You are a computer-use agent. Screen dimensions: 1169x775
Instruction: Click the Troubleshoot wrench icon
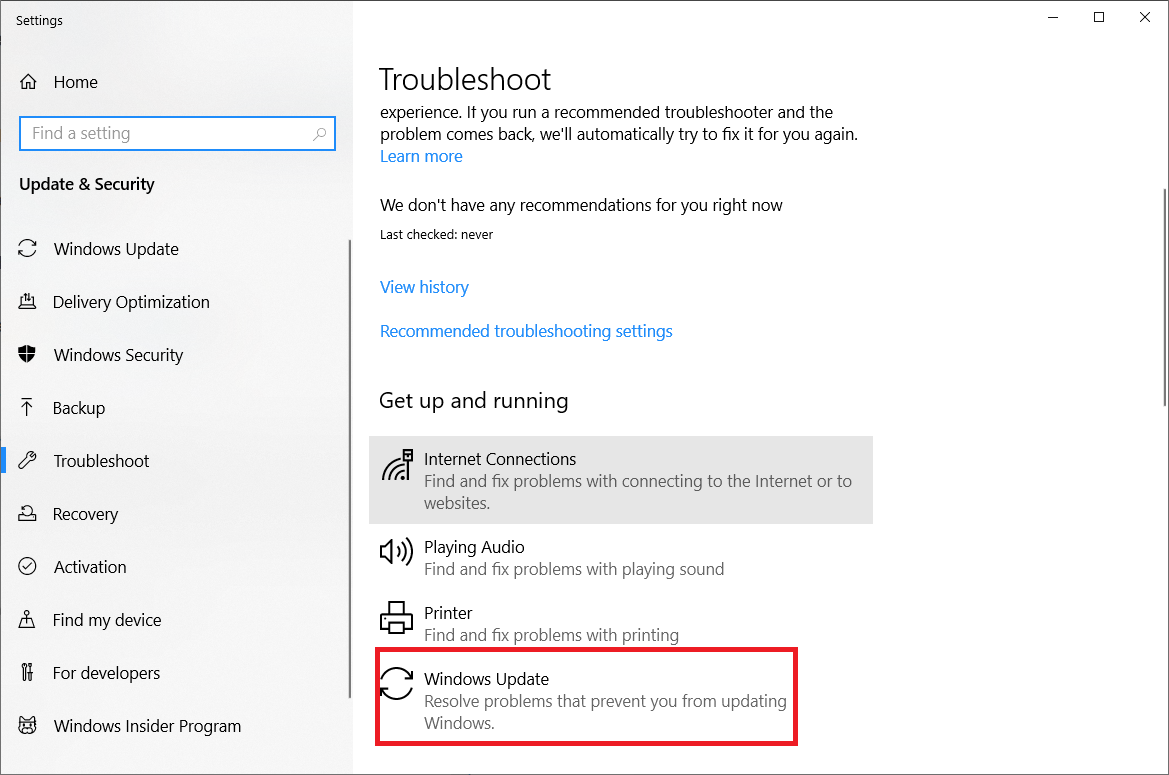pyautogui.click(x=28, y=461)
